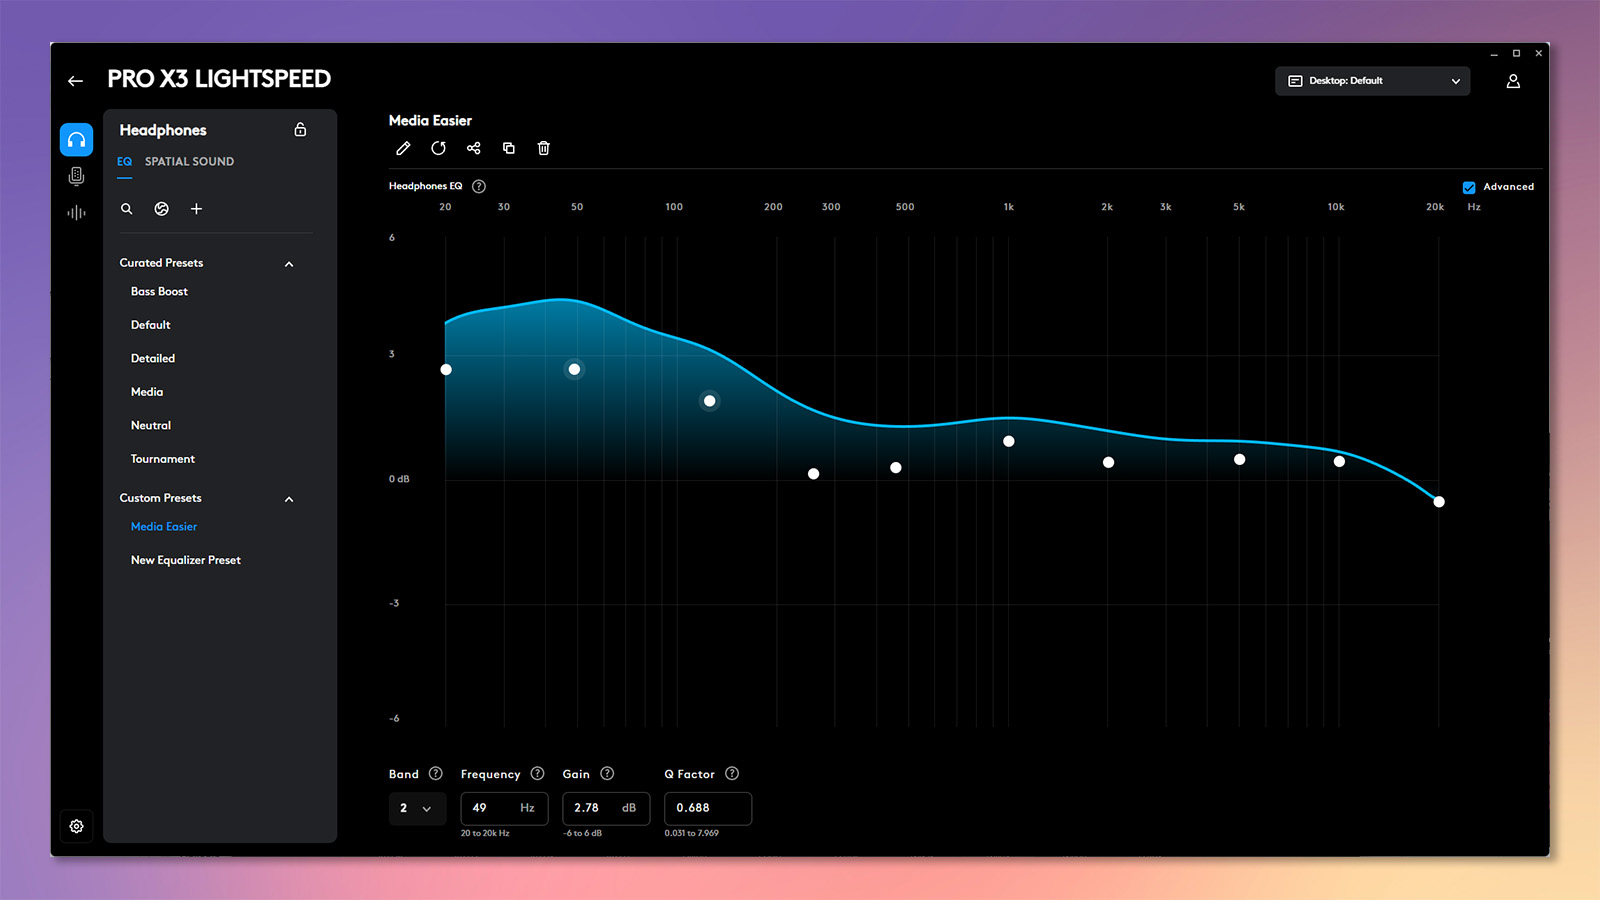This screenshot has height=900, width=1600.
Task: Collapse the Curated Presets section
Action: pyautogui.click(x=289, y=264)
